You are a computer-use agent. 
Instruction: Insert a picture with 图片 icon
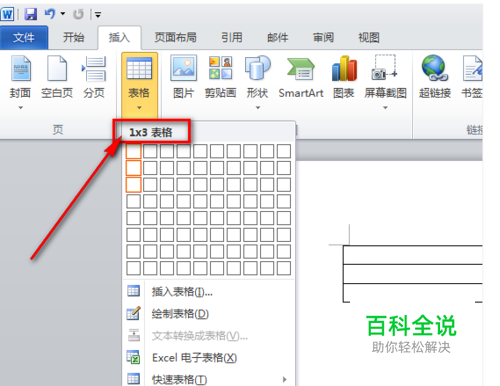tap(183, 68)
